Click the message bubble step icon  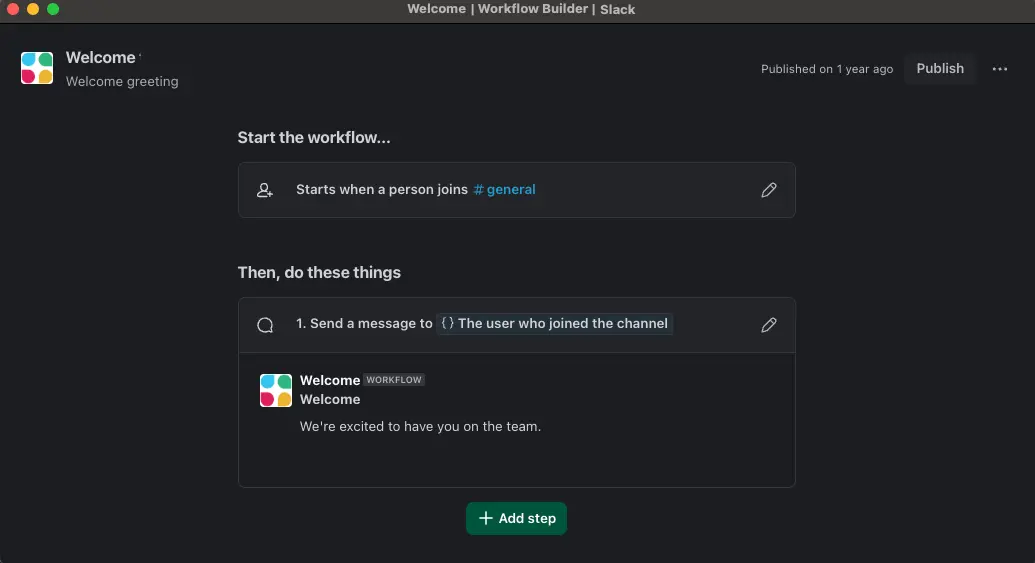(265, 325)
